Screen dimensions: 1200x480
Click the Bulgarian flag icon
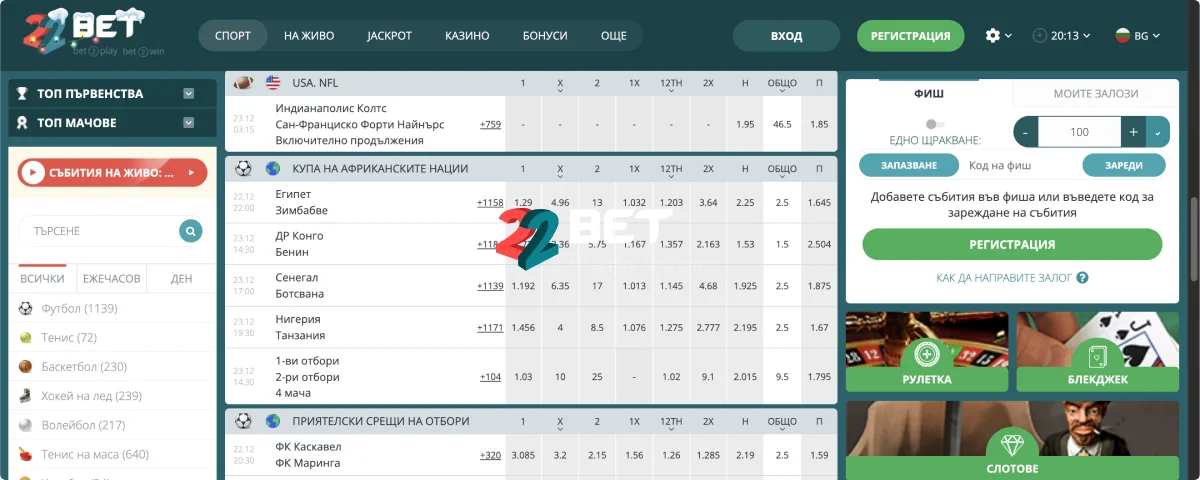1123,36
